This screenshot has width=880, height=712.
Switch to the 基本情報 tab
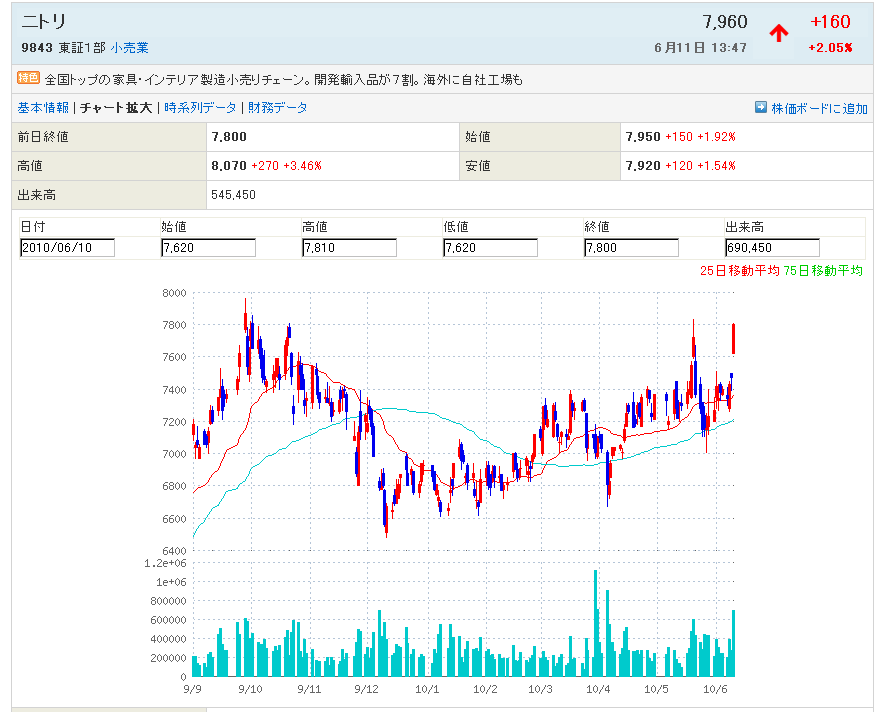tap(43, 107)
